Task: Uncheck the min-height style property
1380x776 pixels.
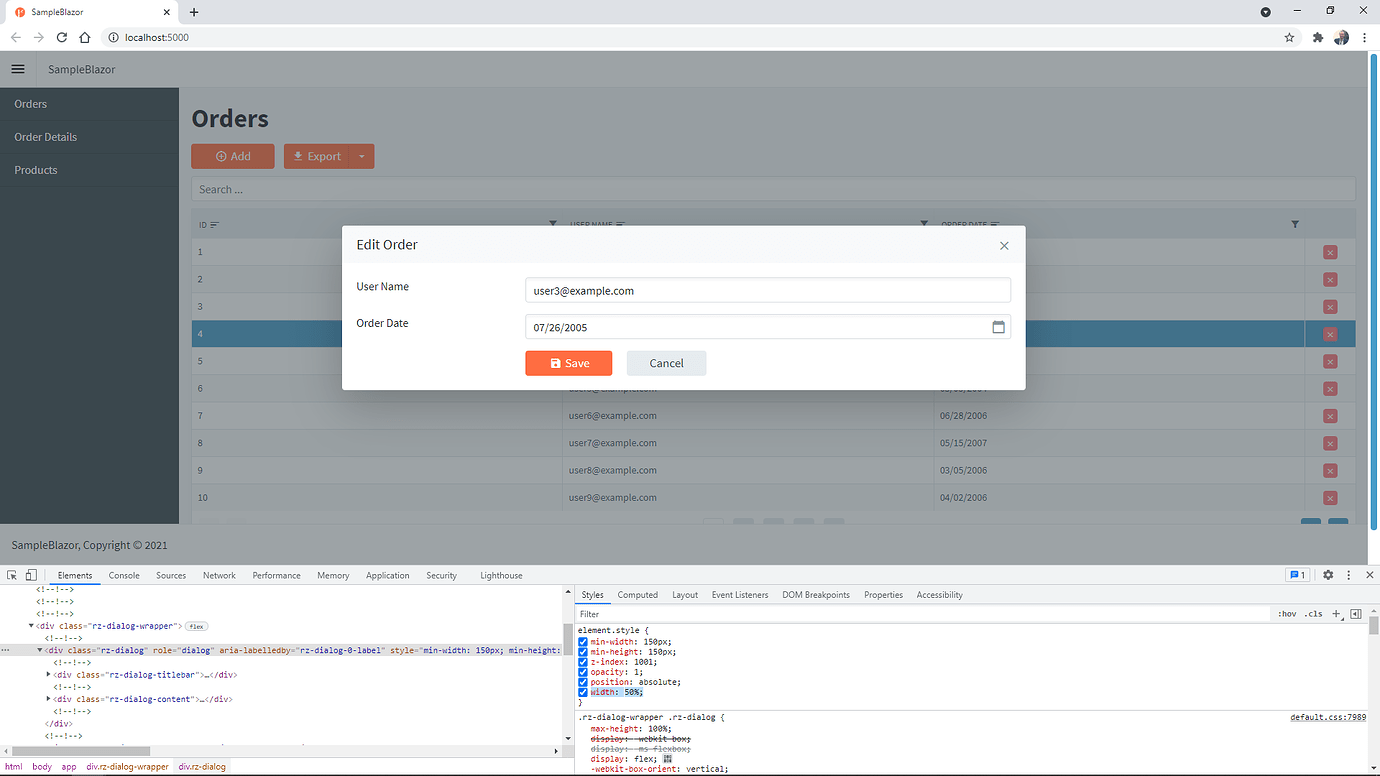Action: (x=583, y=652)
